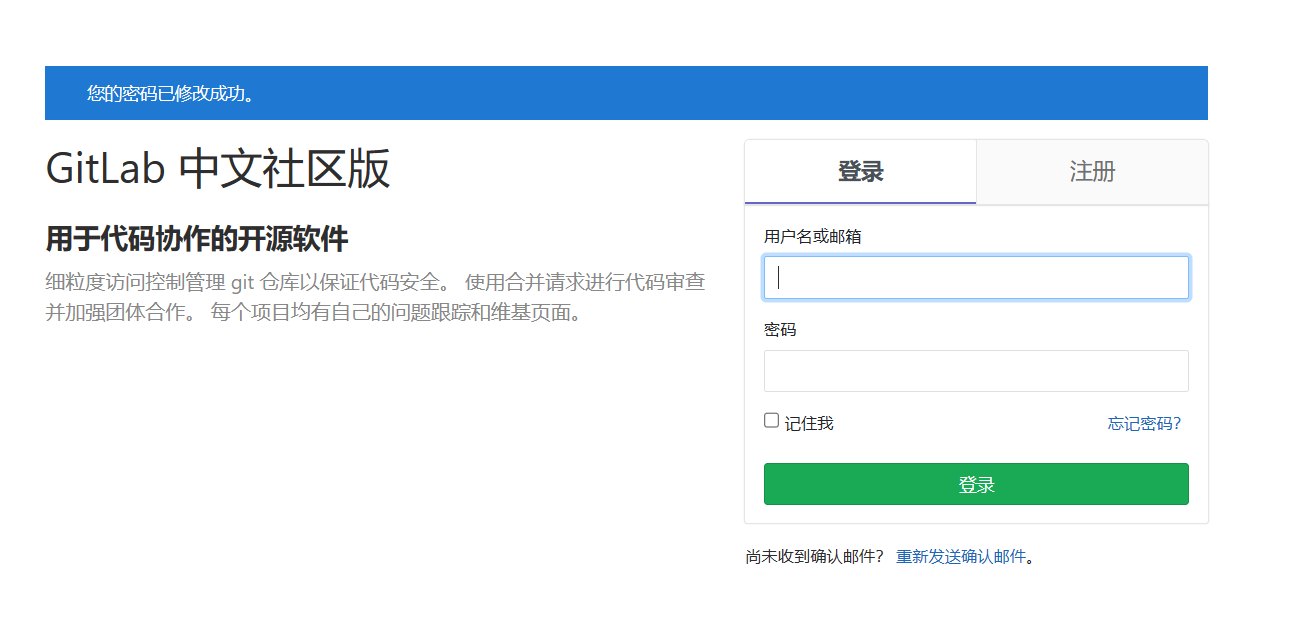Click the 用于代码协作的开源软件 subtitle
This screenshot has height=631, width=1312.
point(197,239)
